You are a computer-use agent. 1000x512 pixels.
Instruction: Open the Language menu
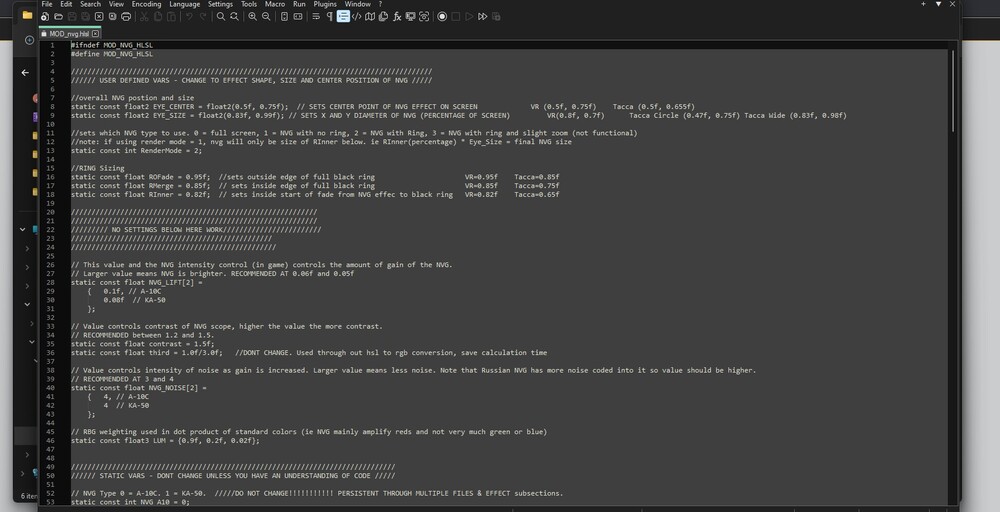[184, 4]
